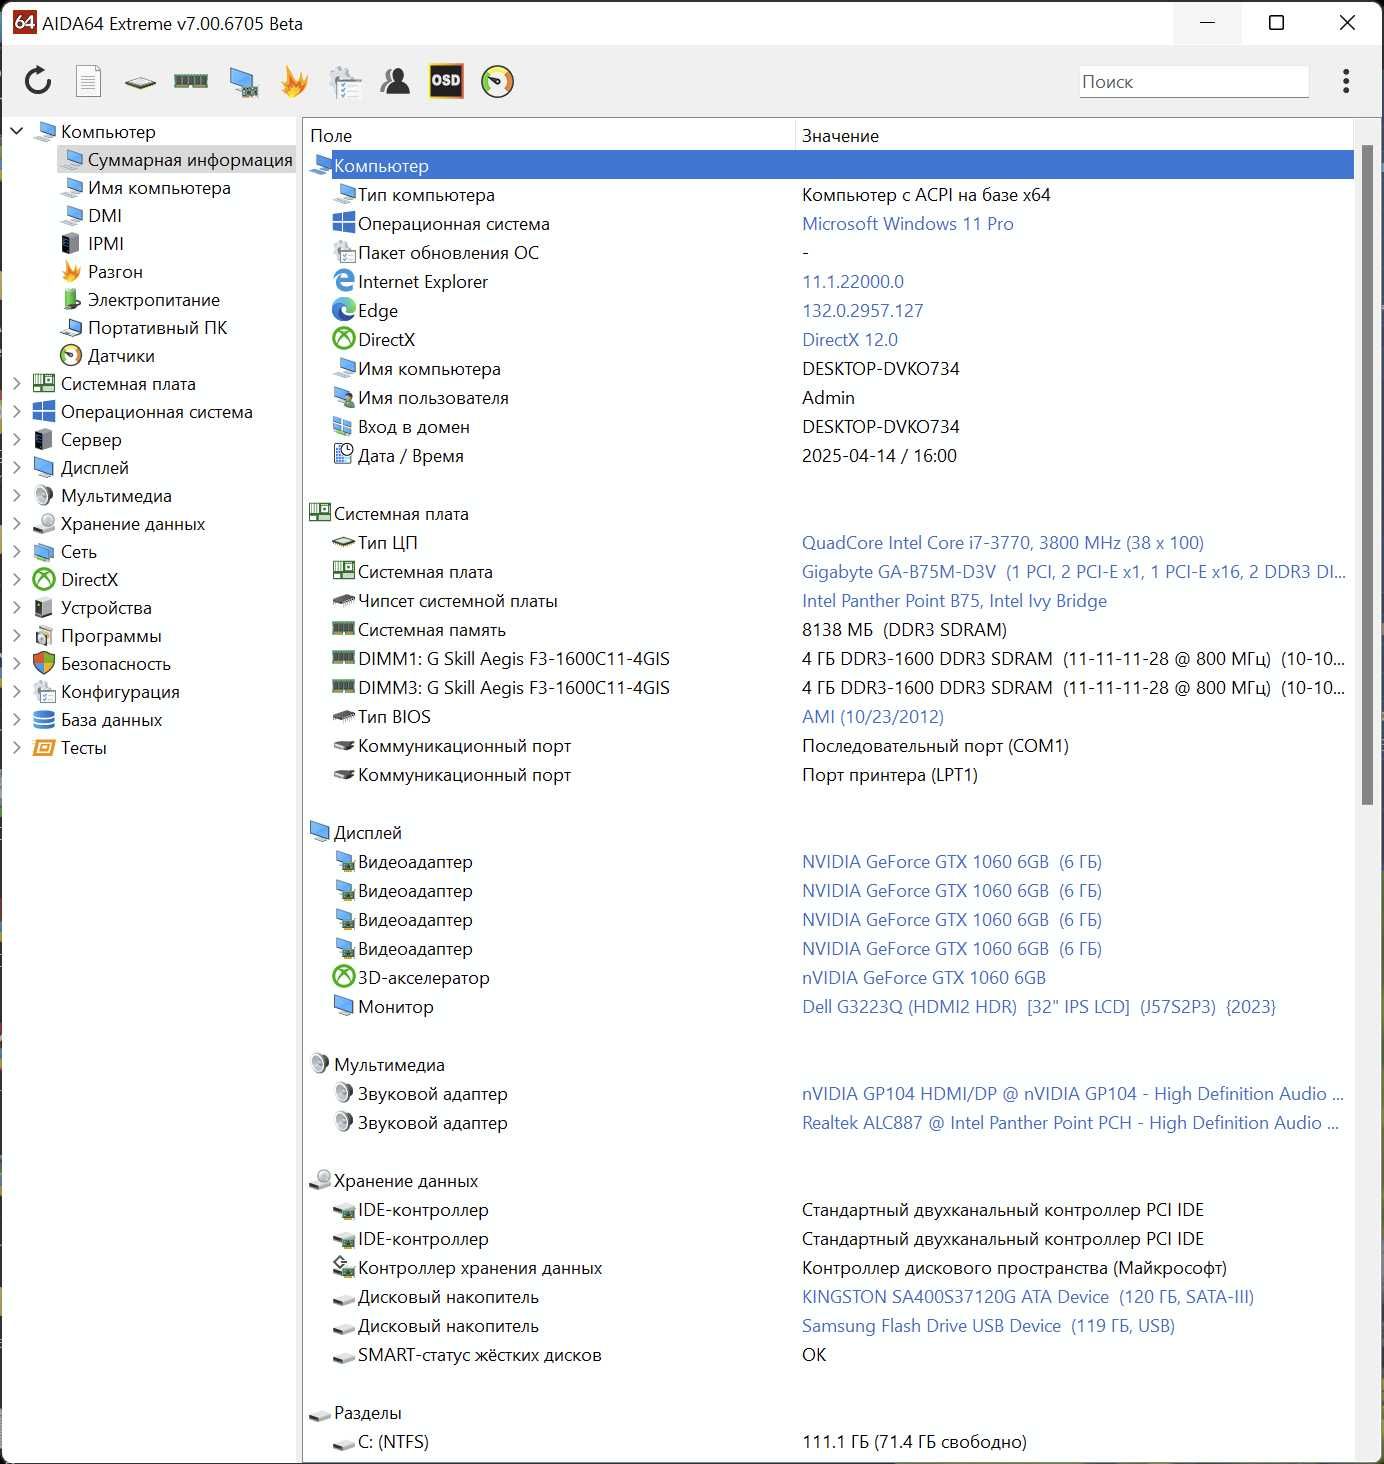1384x1464 pixels.
Task: Open KINGSTON SA400S37120G drive link
Action: 1028,1296
